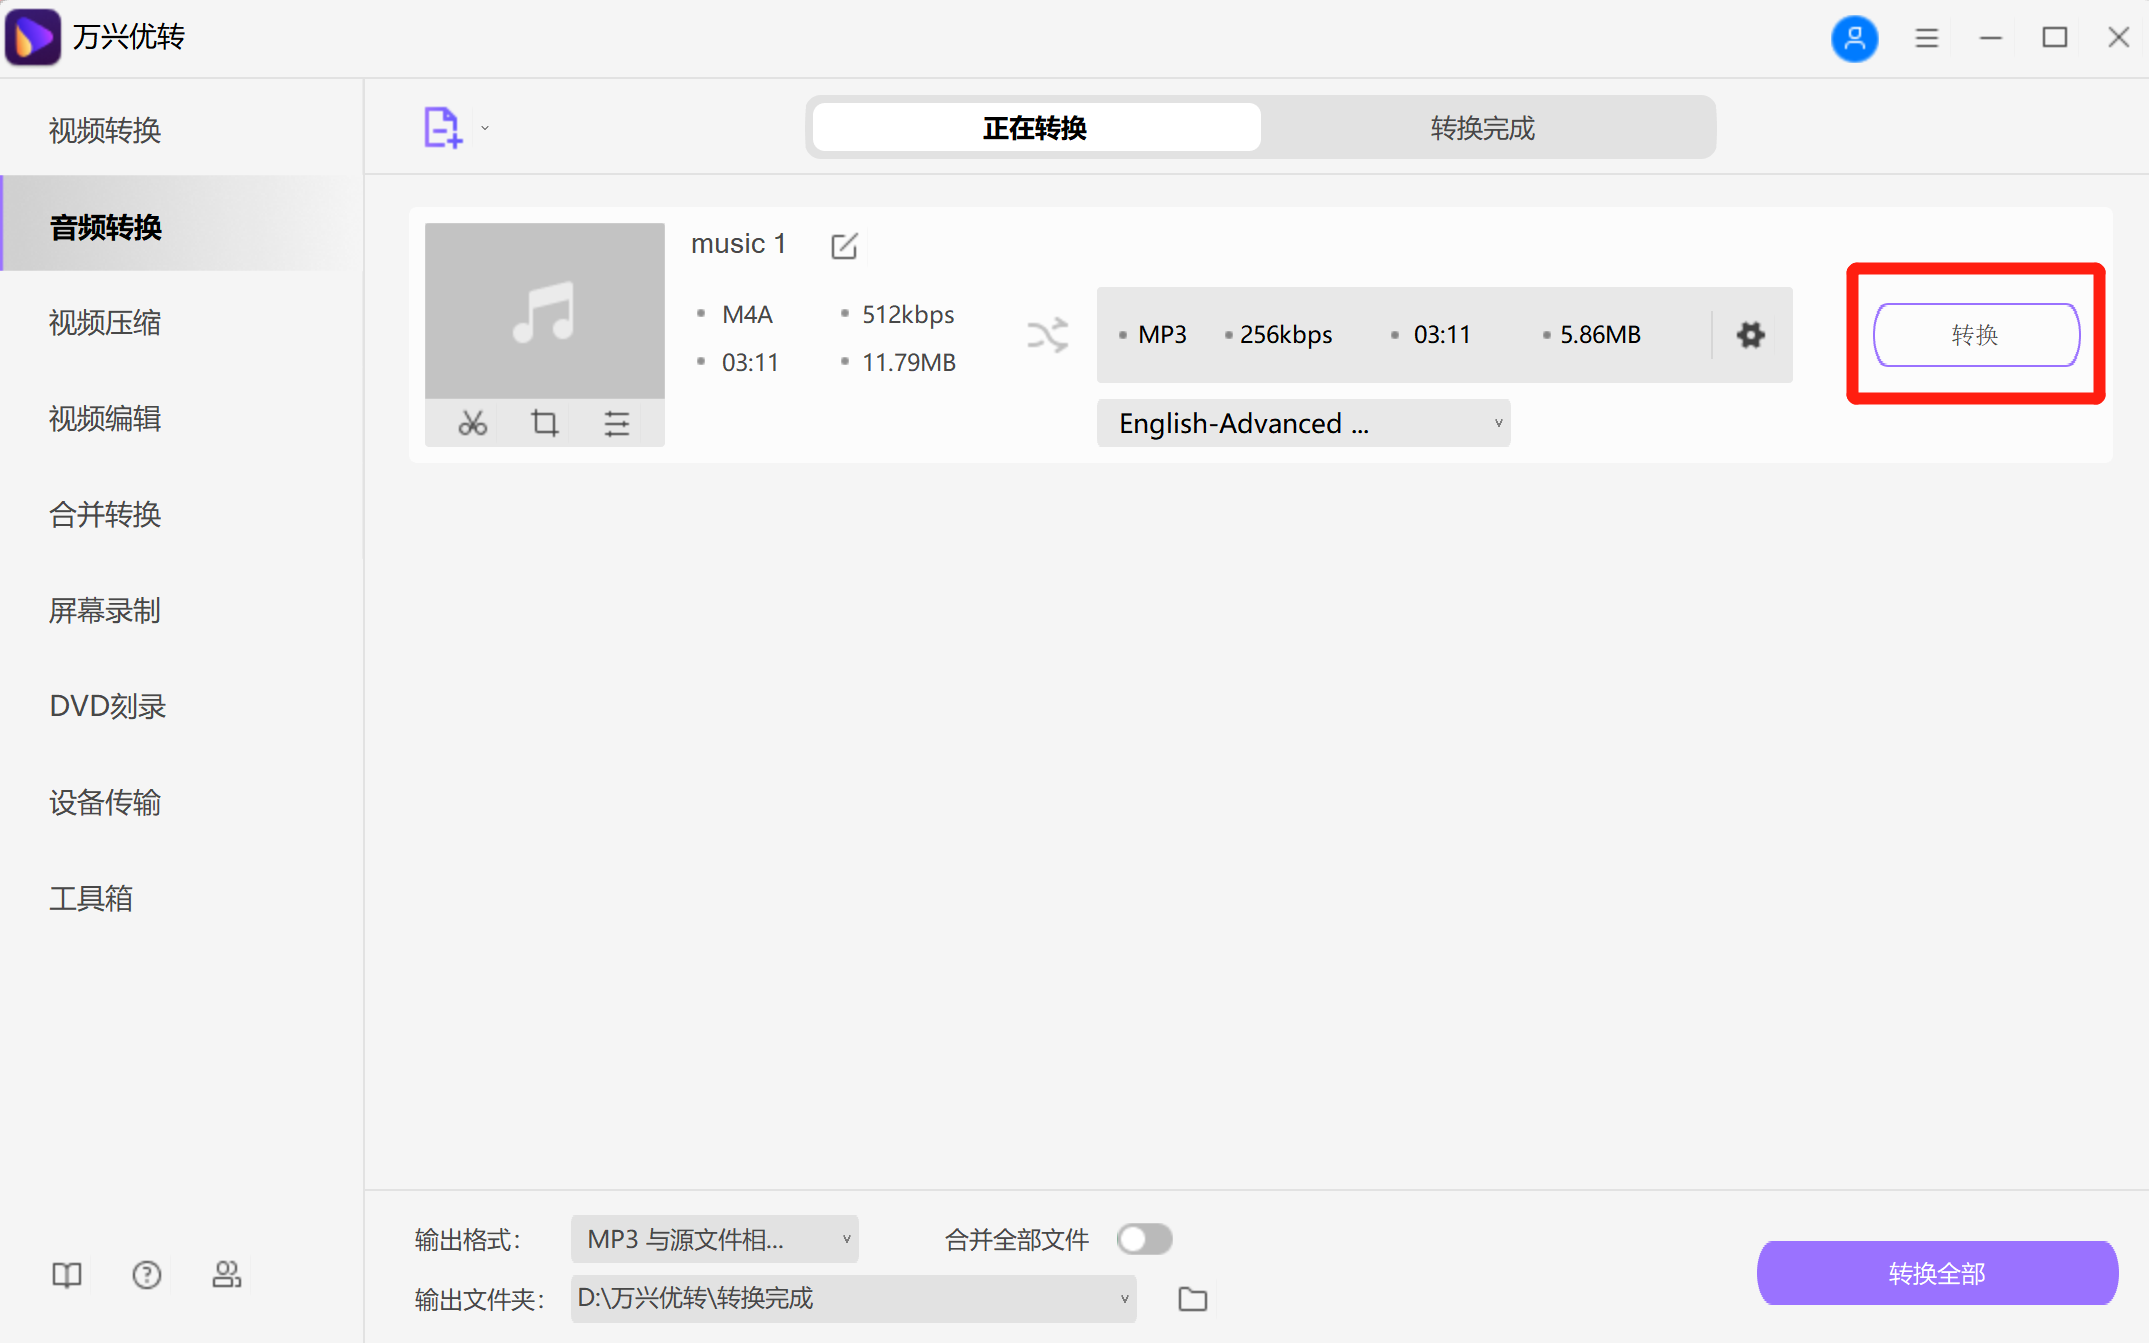The image size is (2149, 1343).
Task: Open the user account icon in title bar
Action: click(1855, 38)
